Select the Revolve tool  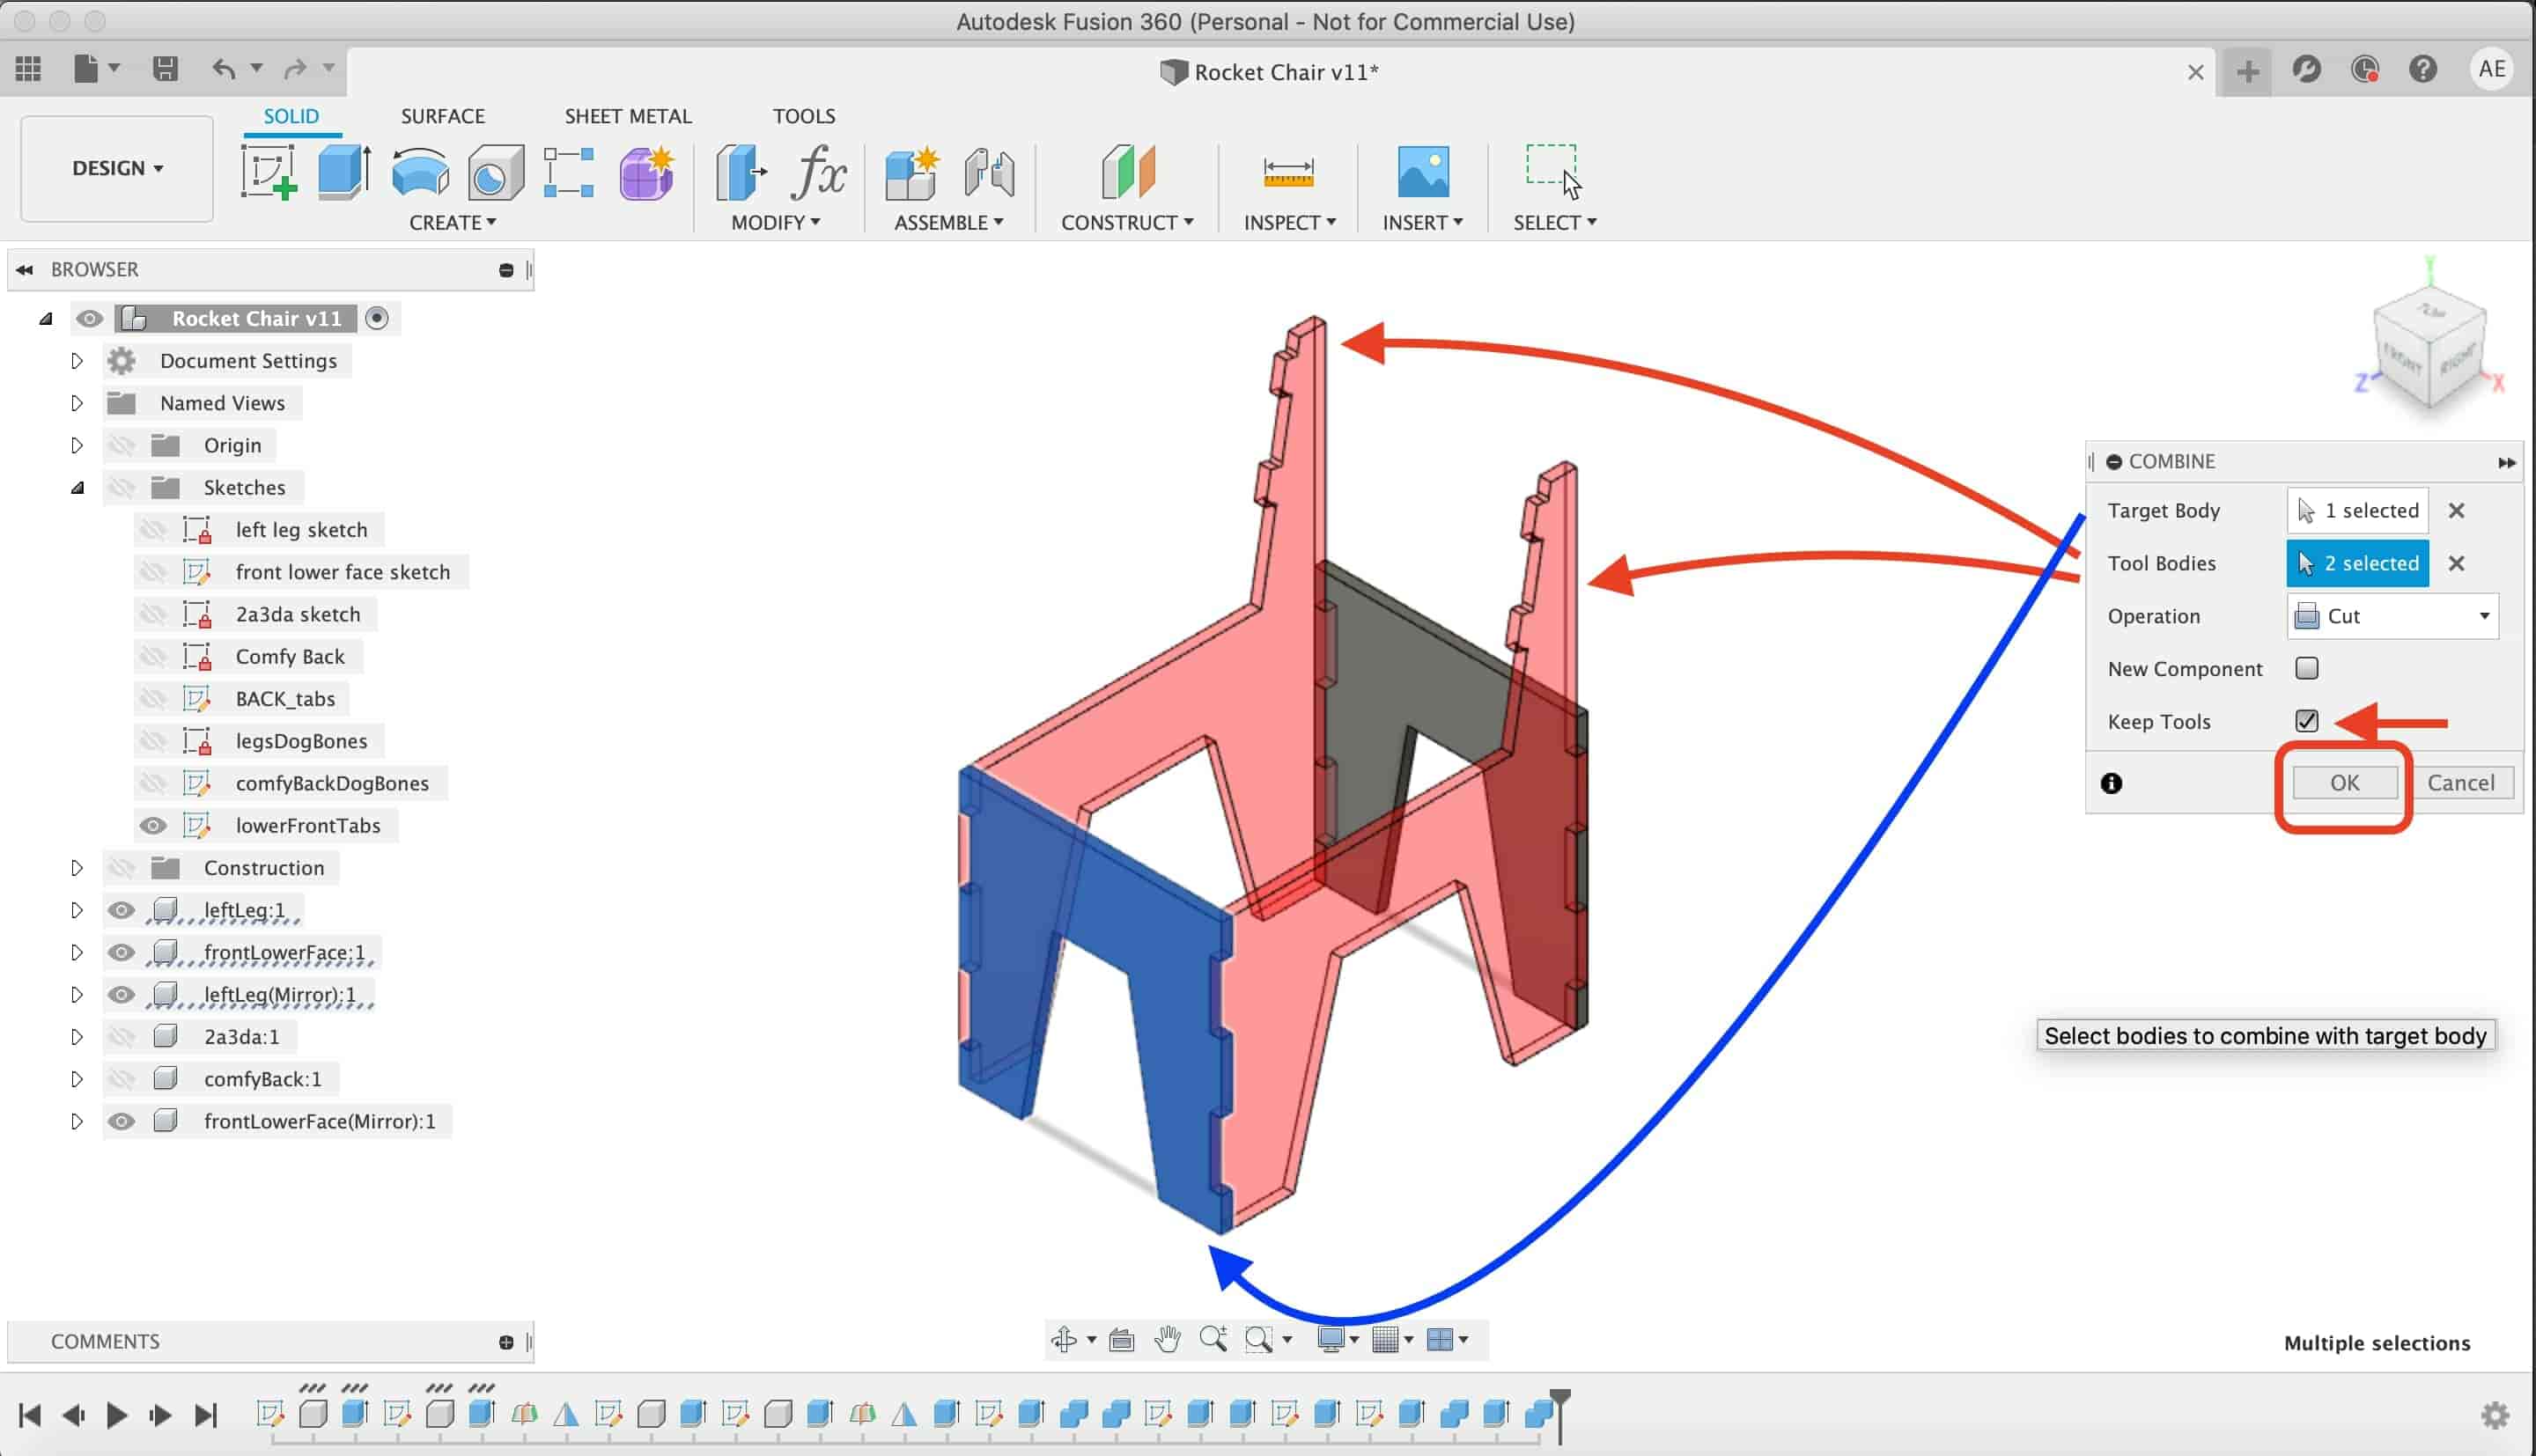click(x=420, y=172)
